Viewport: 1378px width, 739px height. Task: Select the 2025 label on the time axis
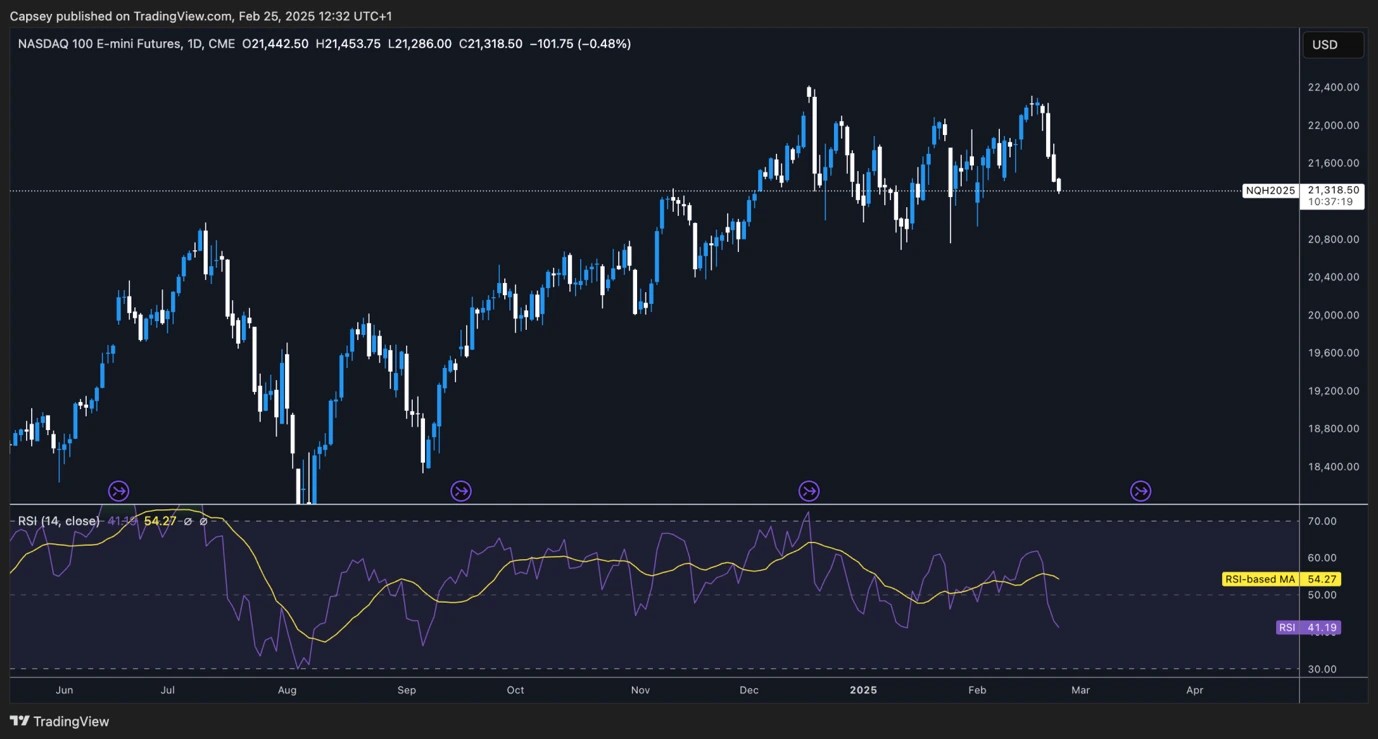pos(863,690)
